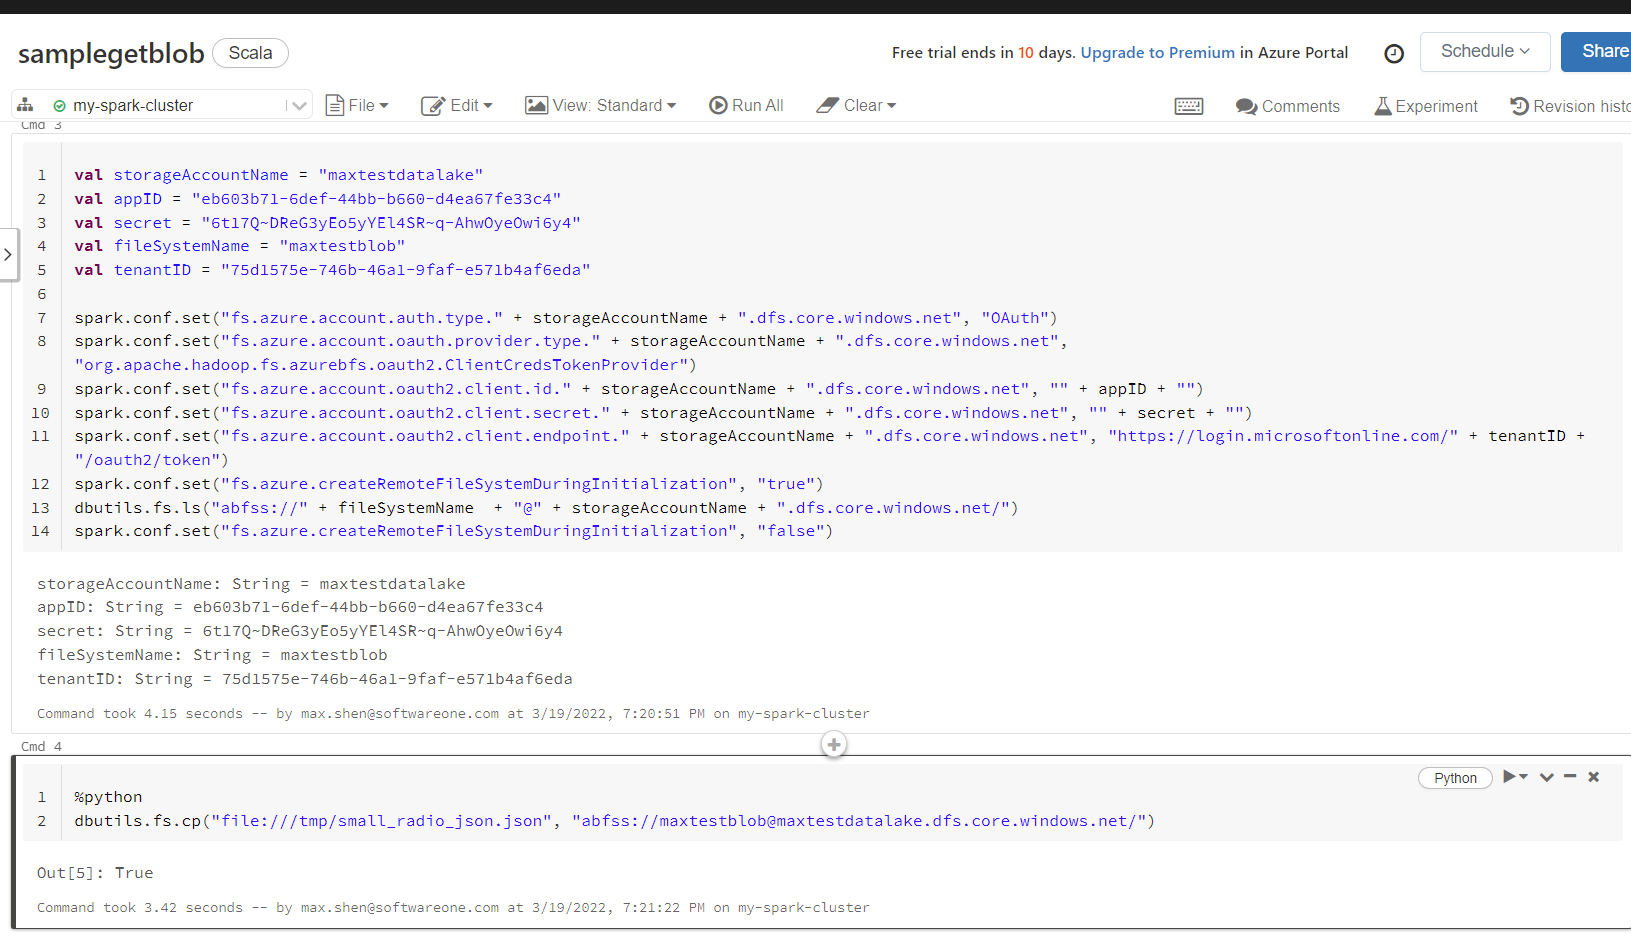1631x938 pixels.
Task: Open the Schedule dropdown
Action: pos(1485,51)
